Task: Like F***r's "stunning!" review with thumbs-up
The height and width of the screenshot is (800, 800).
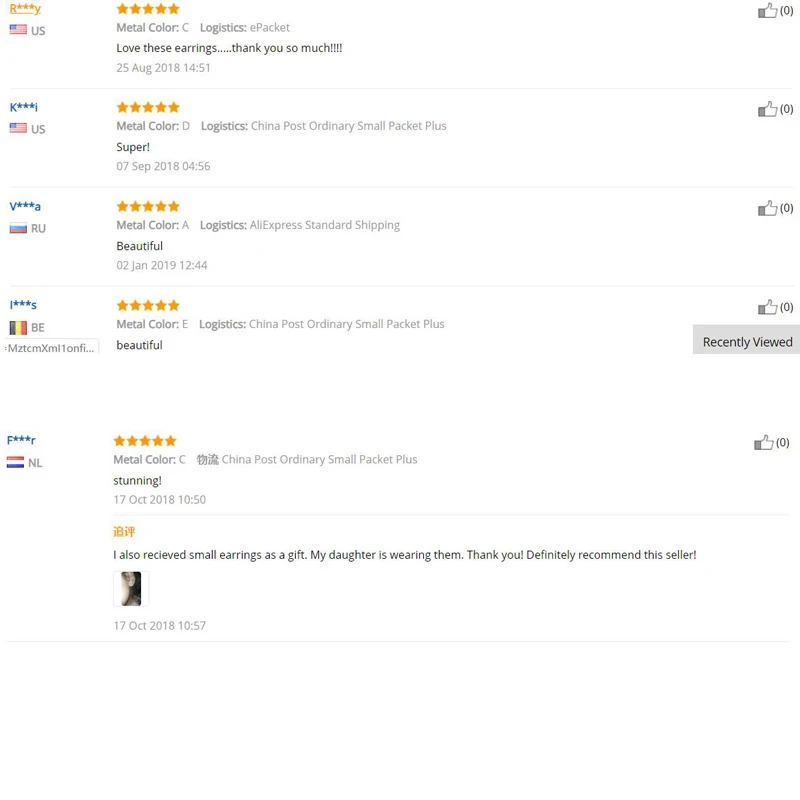Action: coord(763,442)
